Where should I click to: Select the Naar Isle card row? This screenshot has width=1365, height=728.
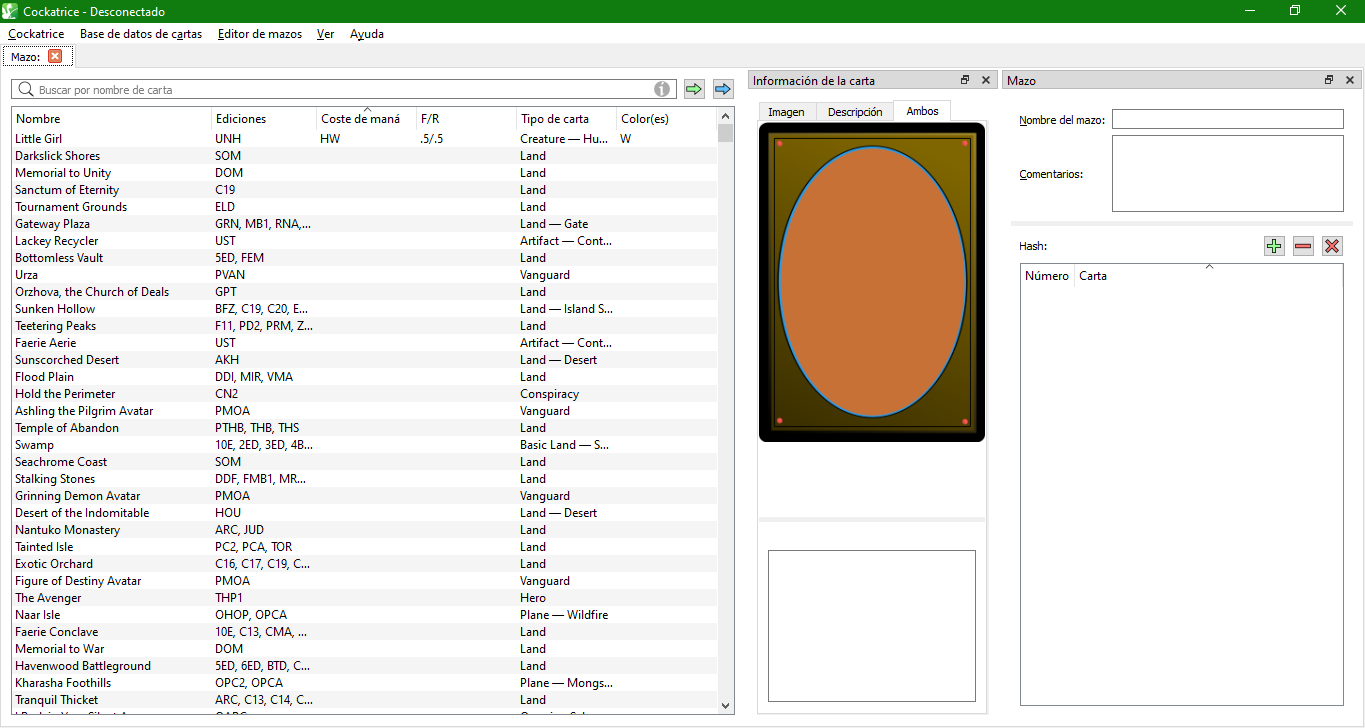click(x=365, y=615)
